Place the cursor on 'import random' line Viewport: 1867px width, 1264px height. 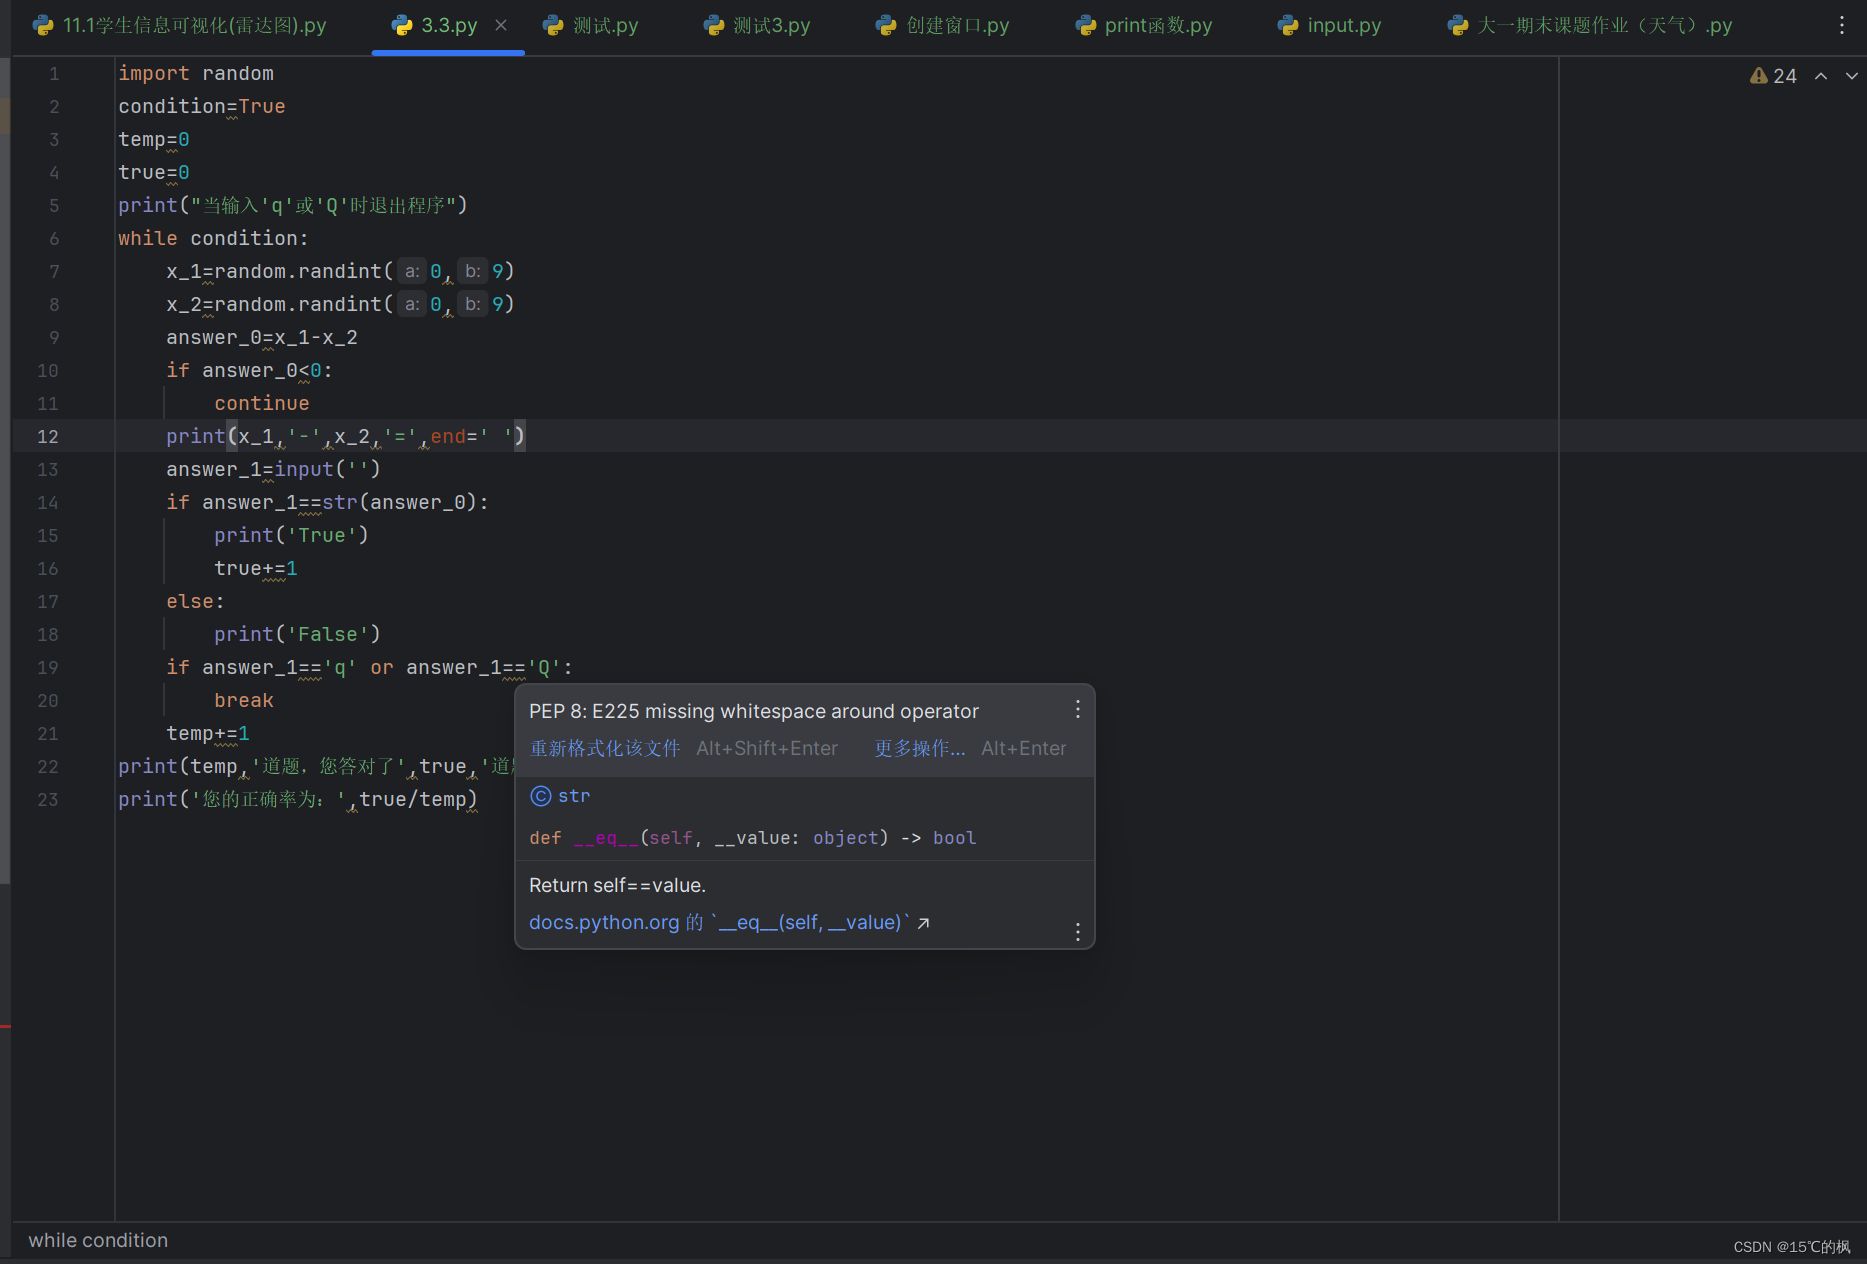(x=196, y=73)
